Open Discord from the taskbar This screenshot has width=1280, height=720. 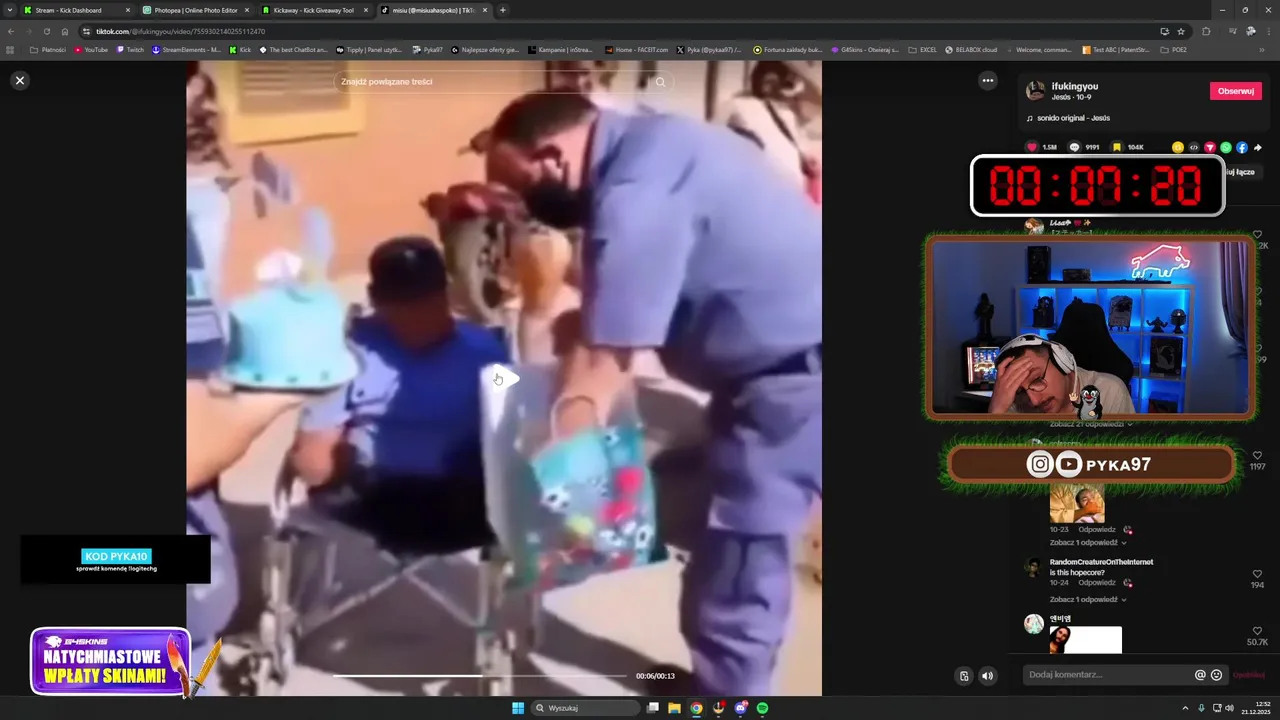tap(741, 708)
